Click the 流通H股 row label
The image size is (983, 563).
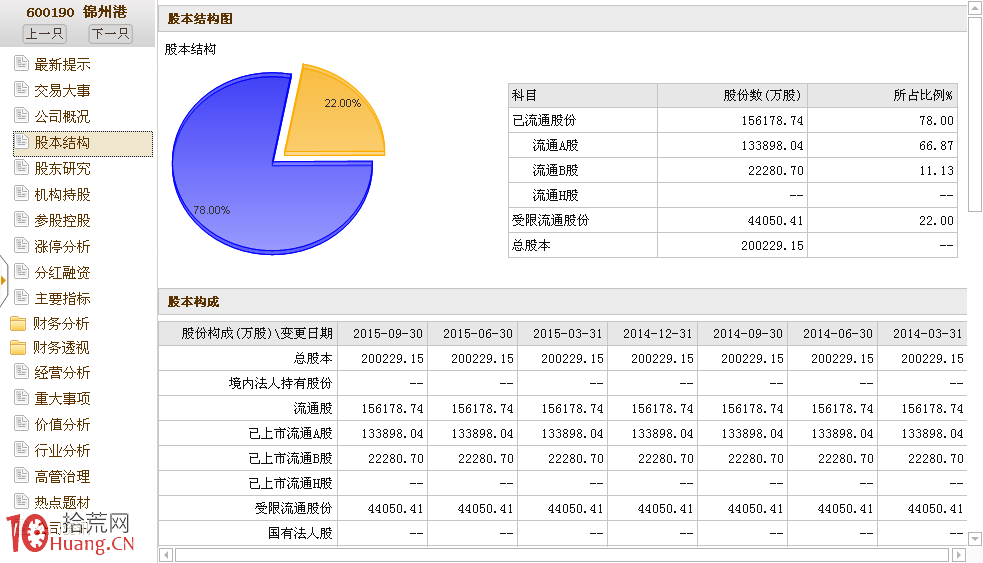coord(555,196)
